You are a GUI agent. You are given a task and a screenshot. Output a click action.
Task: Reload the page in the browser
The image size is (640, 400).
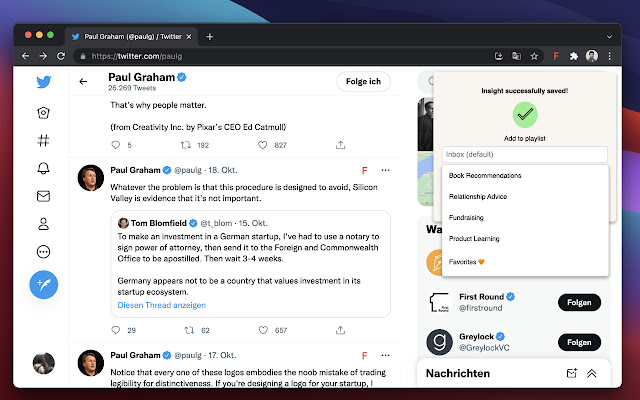click(61, 56)
